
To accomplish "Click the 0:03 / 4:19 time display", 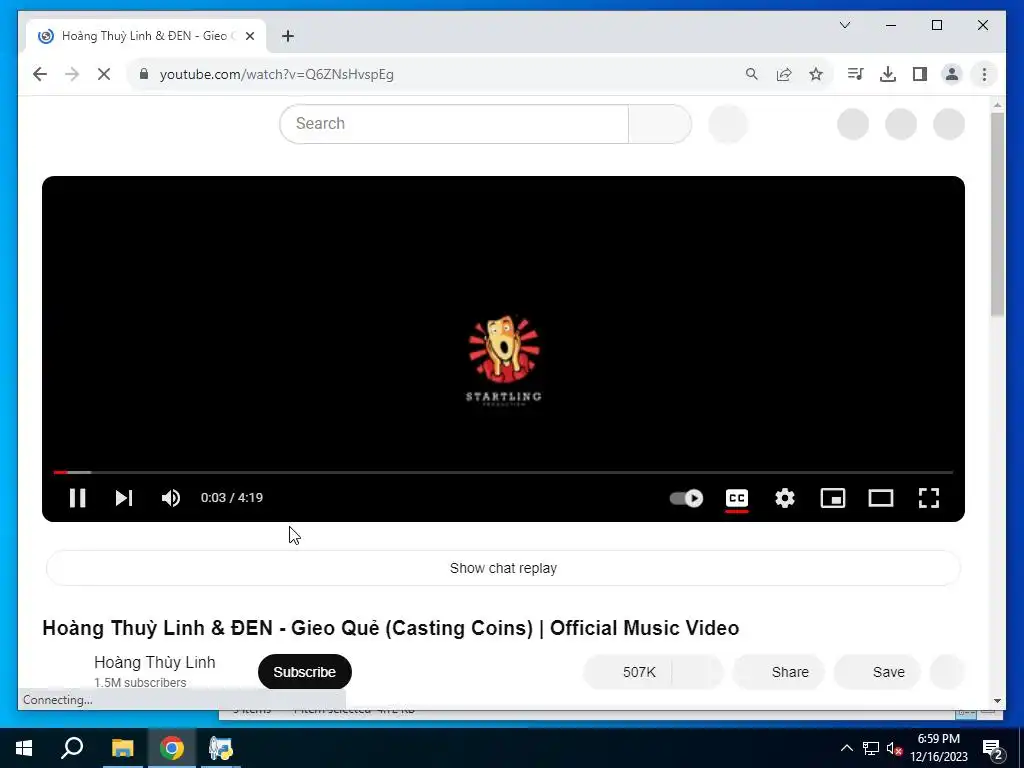I will (x=232, y=498).
